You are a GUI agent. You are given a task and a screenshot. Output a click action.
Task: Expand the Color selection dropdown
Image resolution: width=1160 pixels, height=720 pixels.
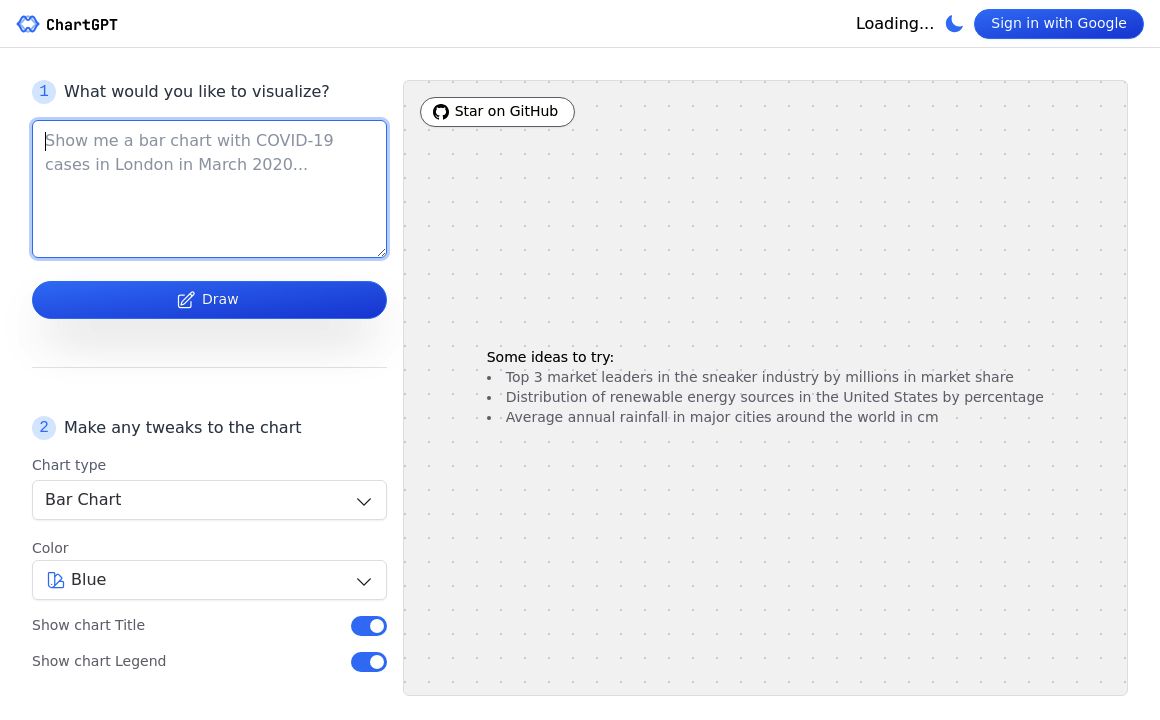pos(209,580)
